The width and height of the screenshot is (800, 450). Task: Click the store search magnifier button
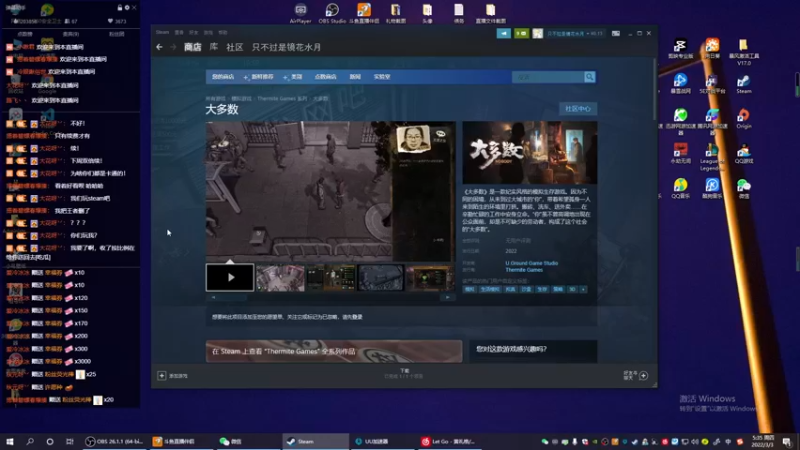[589, 77]
